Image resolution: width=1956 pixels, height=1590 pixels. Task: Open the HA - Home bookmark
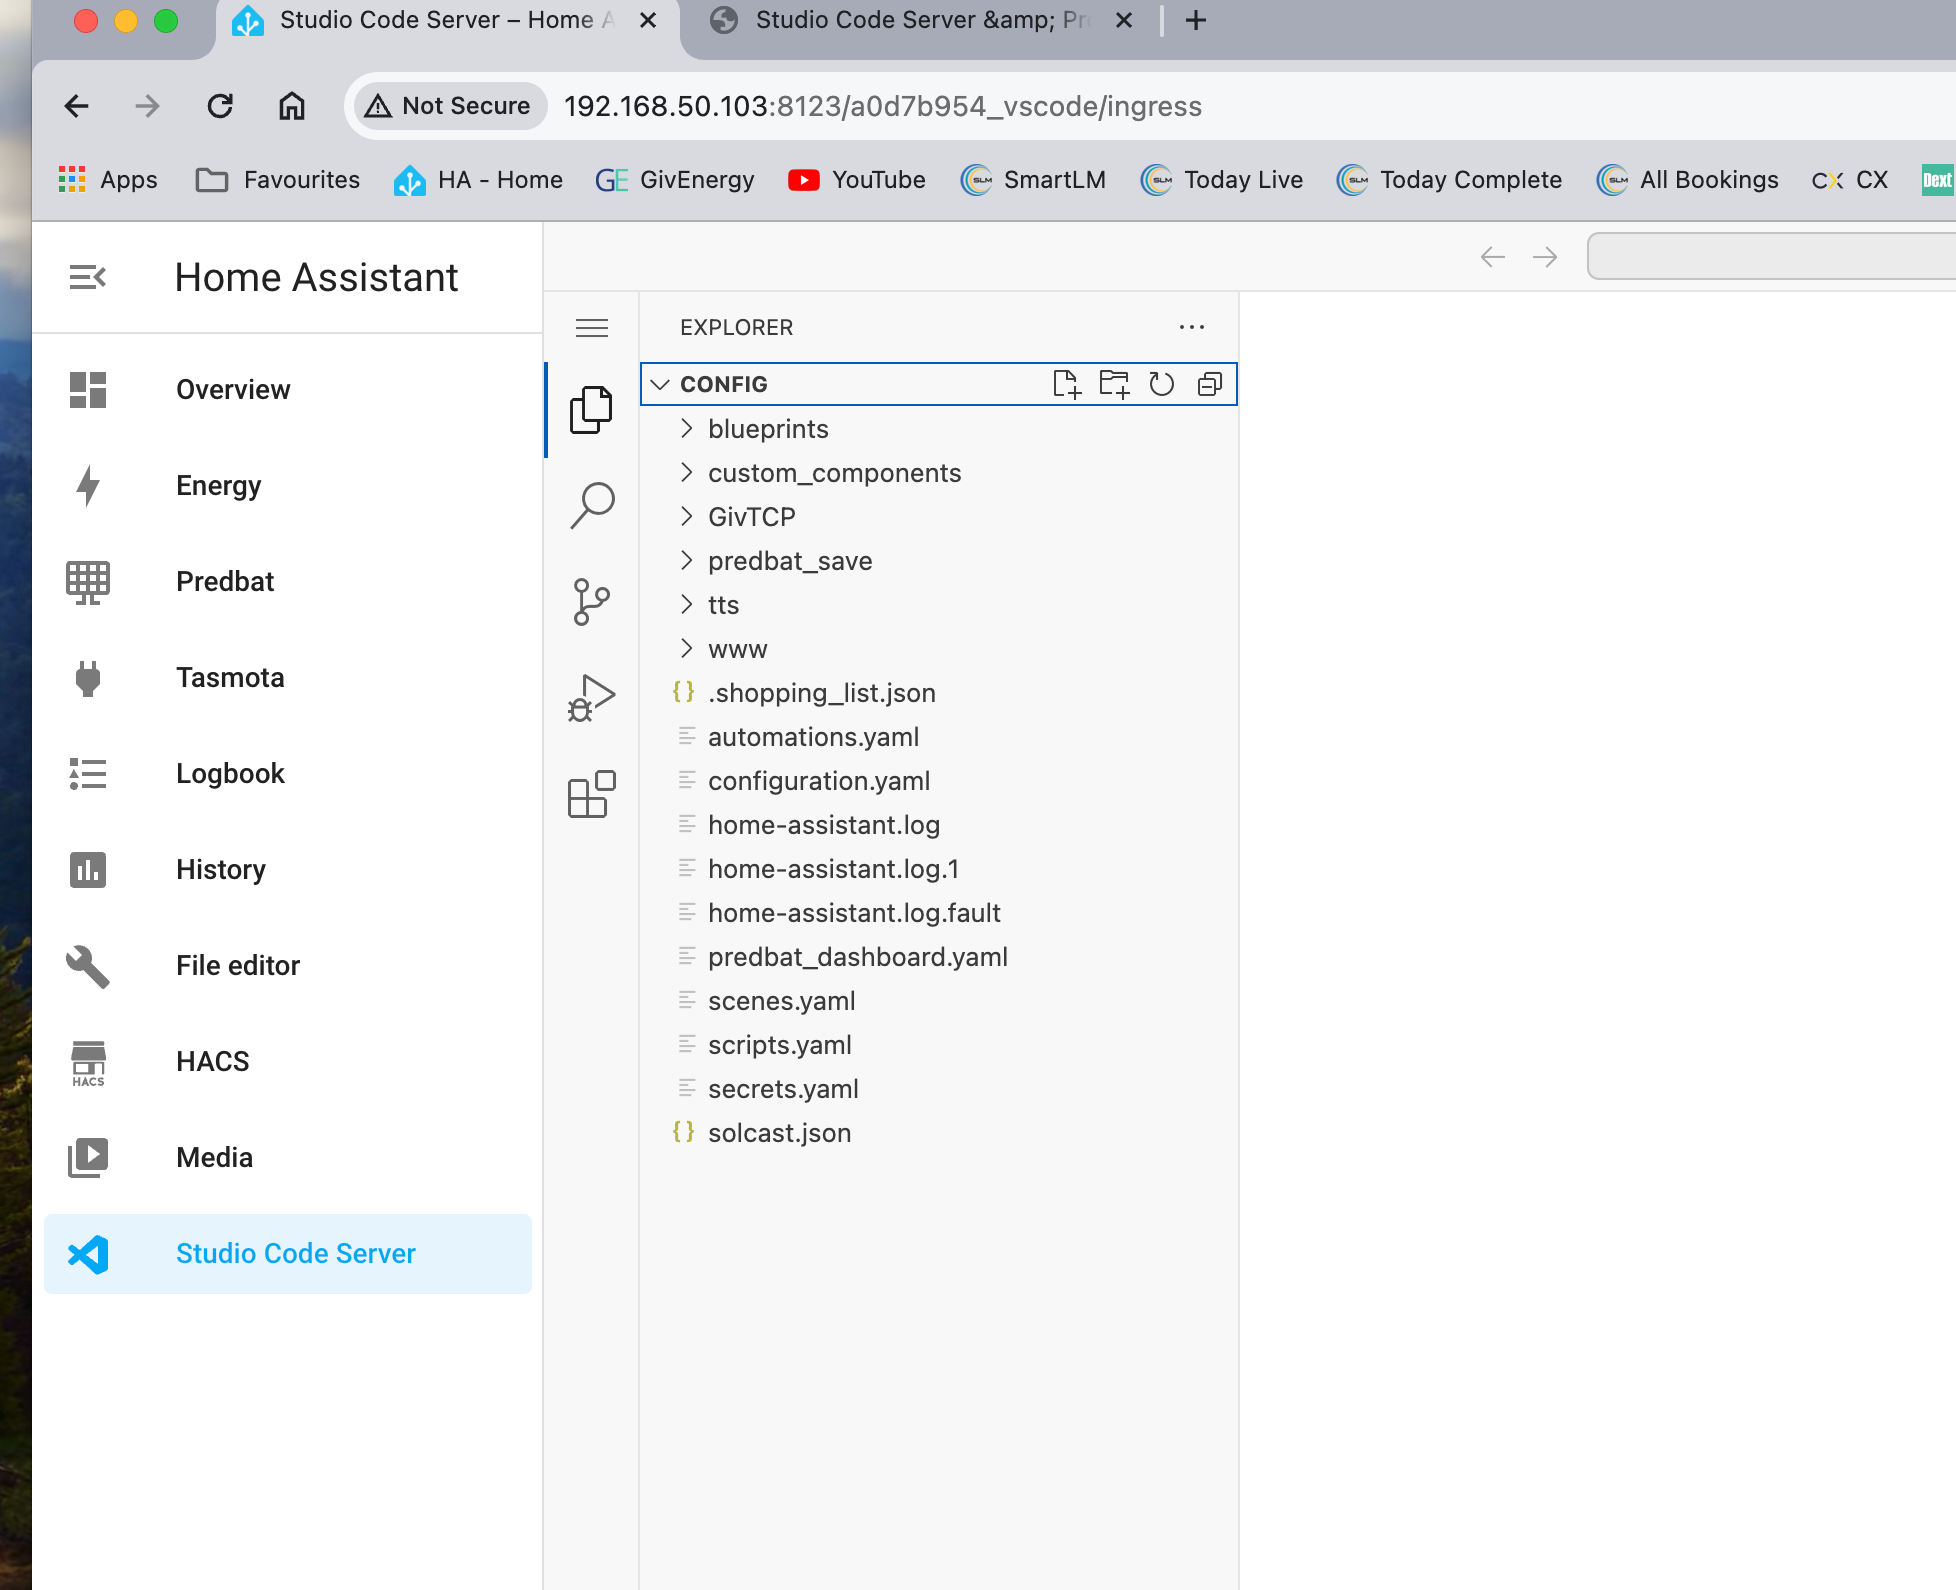[x=478, y=180]
